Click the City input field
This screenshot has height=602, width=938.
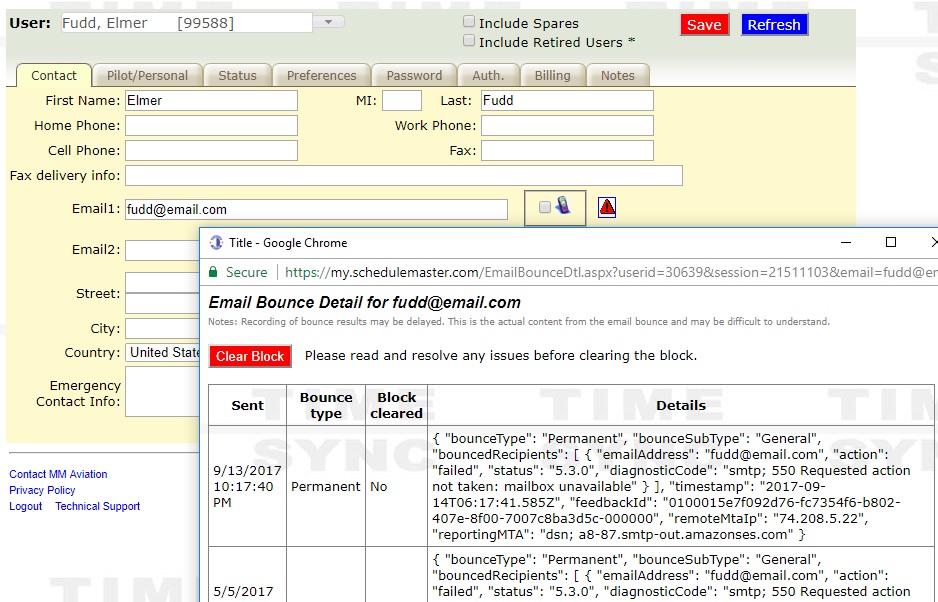coord(162,329)
